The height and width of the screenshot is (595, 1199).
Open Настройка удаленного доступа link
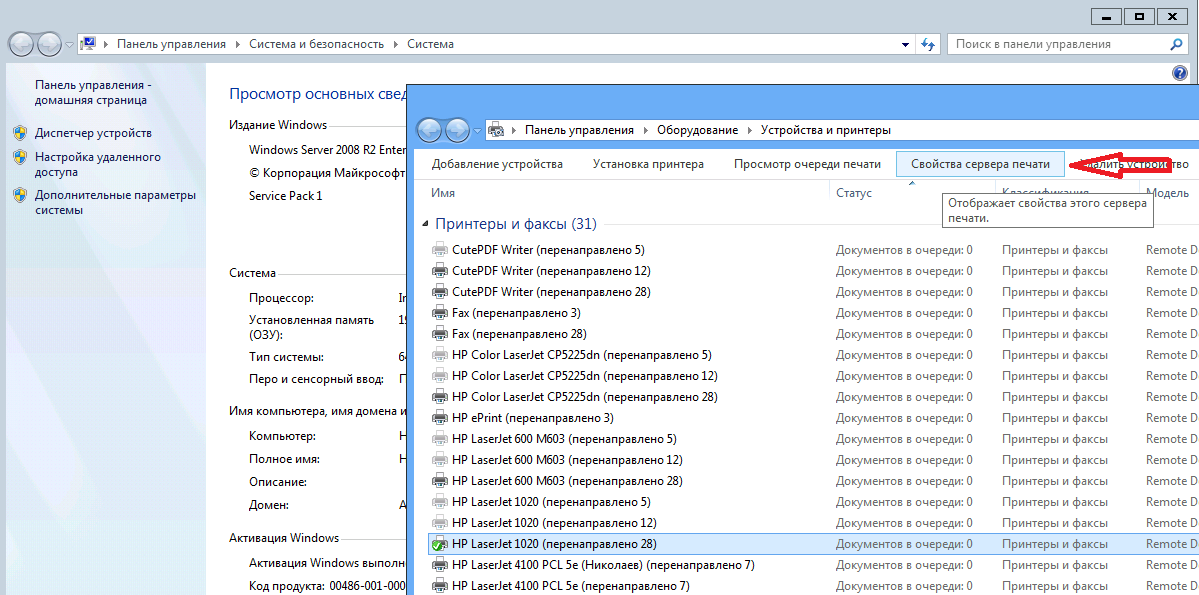98,164
